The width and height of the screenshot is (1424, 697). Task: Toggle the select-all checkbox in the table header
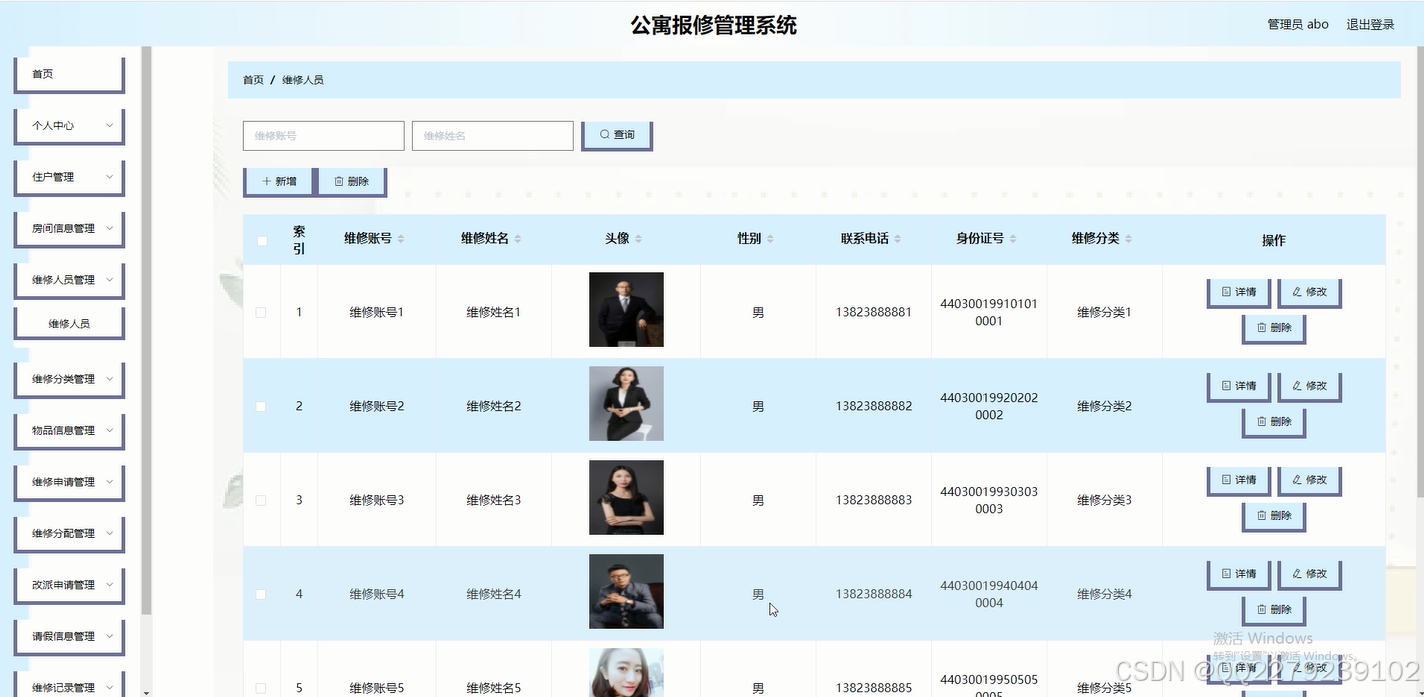(x=261, y=238)
